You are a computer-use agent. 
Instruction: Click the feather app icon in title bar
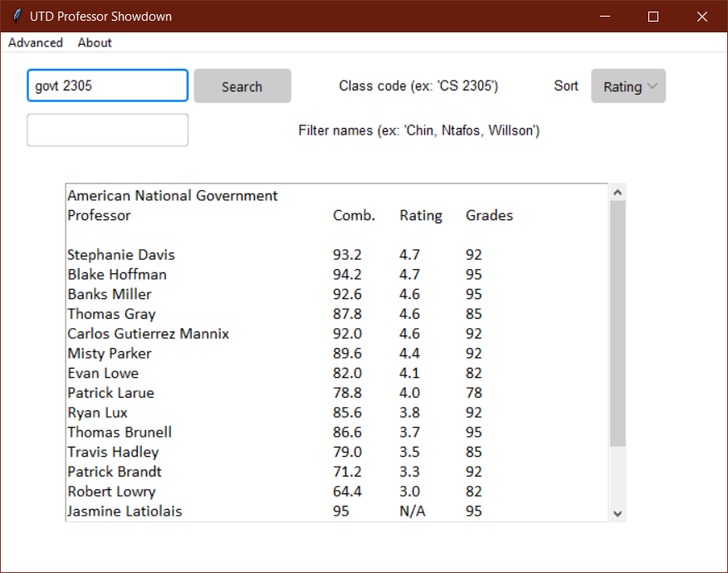[x=17, y=16]
